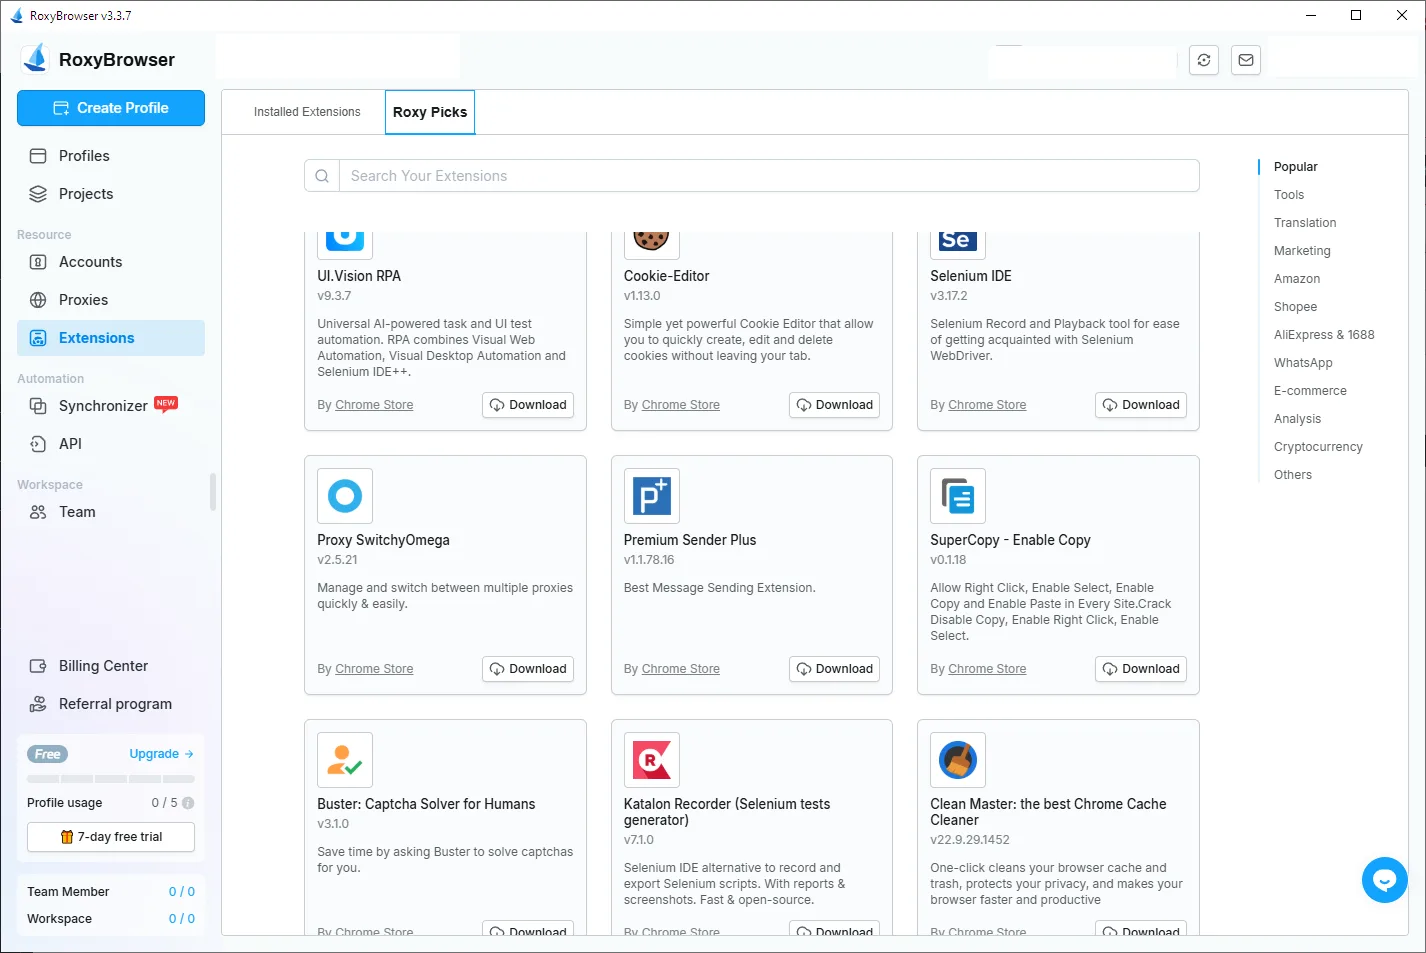The width and height of the screenshot is (1426, 953).
Task: Click the refresh icon in top bar
Action: coord(1204,60)
